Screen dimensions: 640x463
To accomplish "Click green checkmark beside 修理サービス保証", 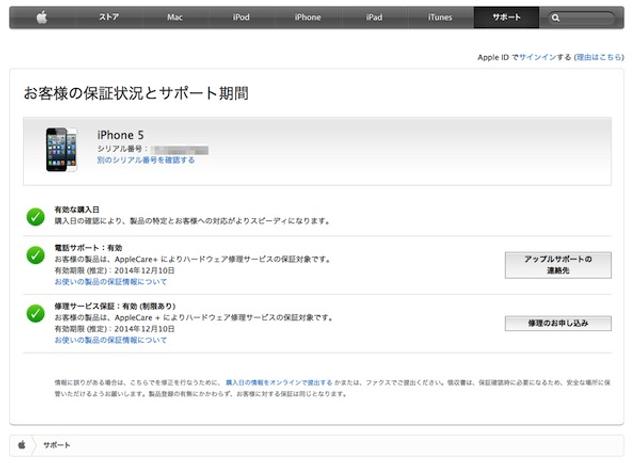I will coord(35,313).
